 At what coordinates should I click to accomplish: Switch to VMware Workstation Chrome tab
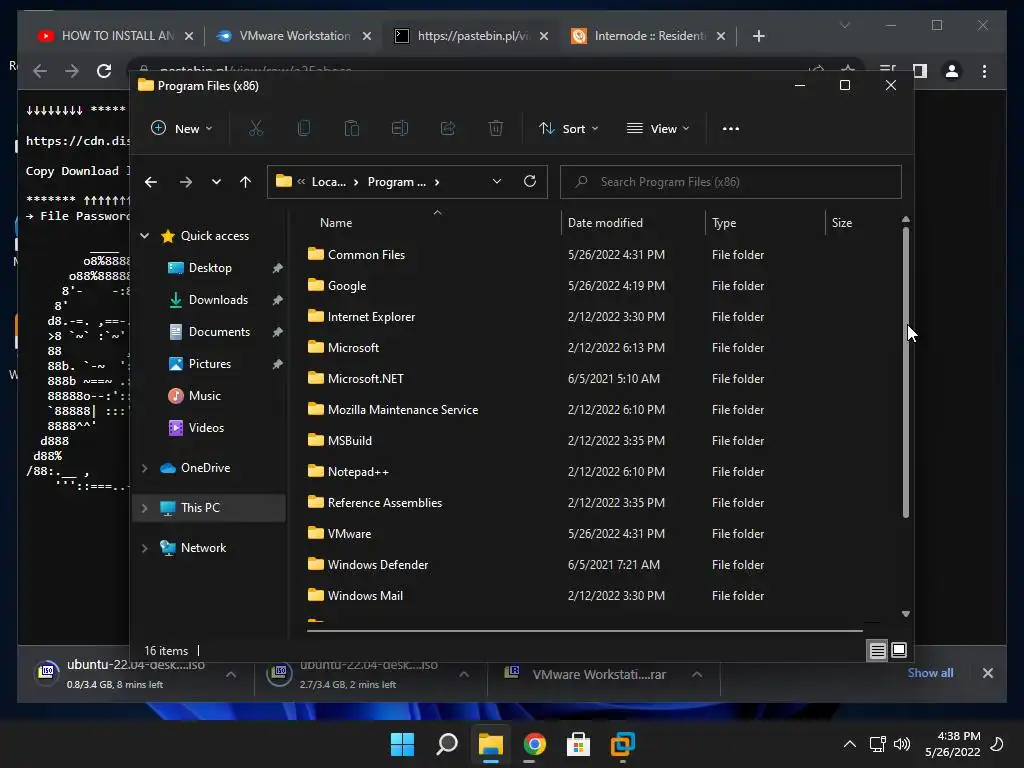click(x=293, y=36)
